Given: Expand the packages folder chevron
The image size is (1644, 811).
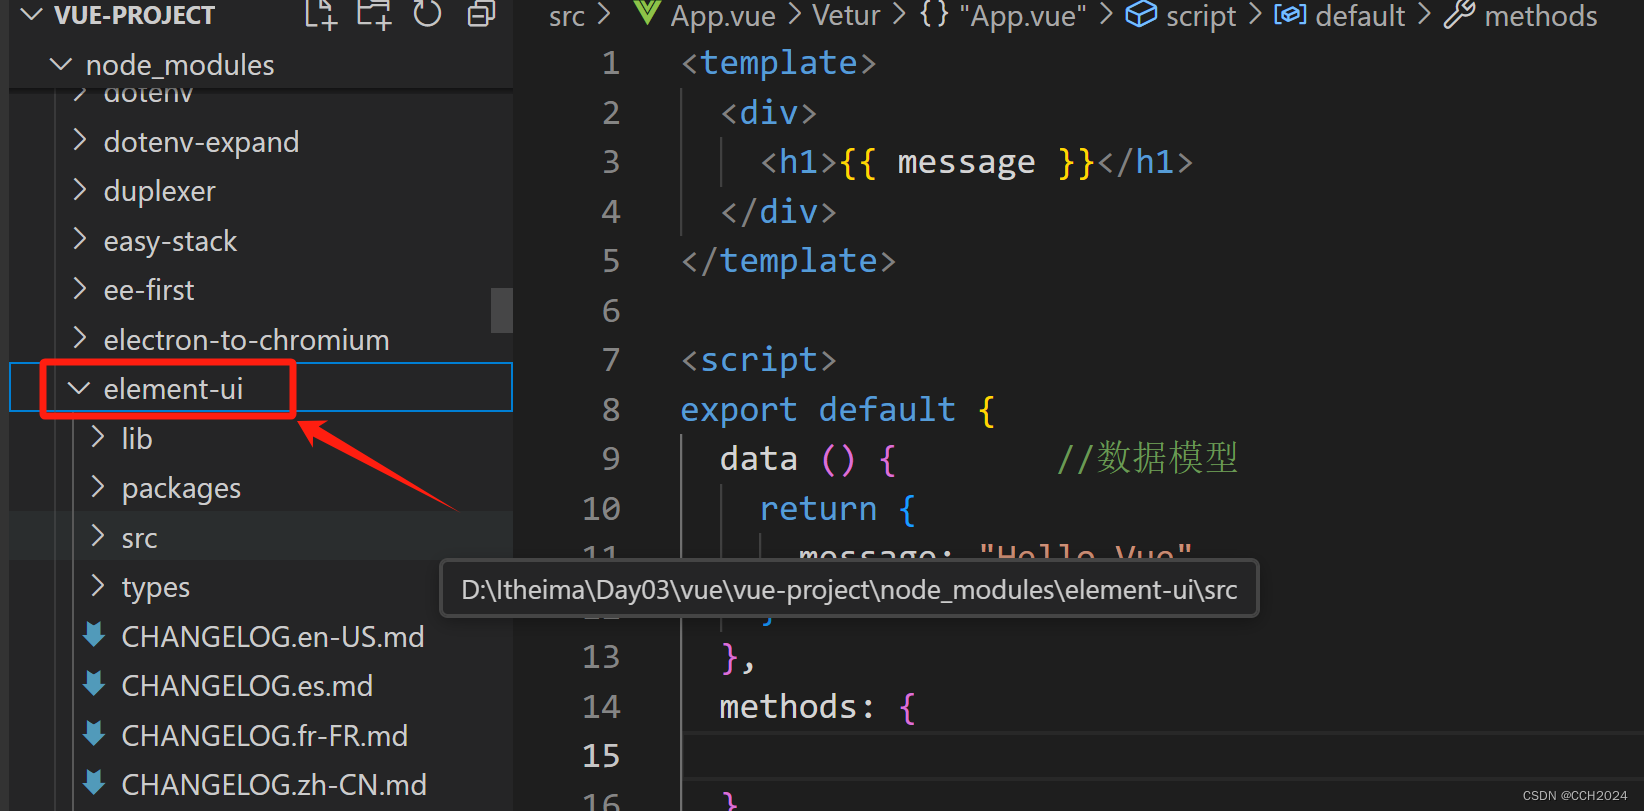Looking at the screenshot, I should pyautogui.click(x=98, y=487).
